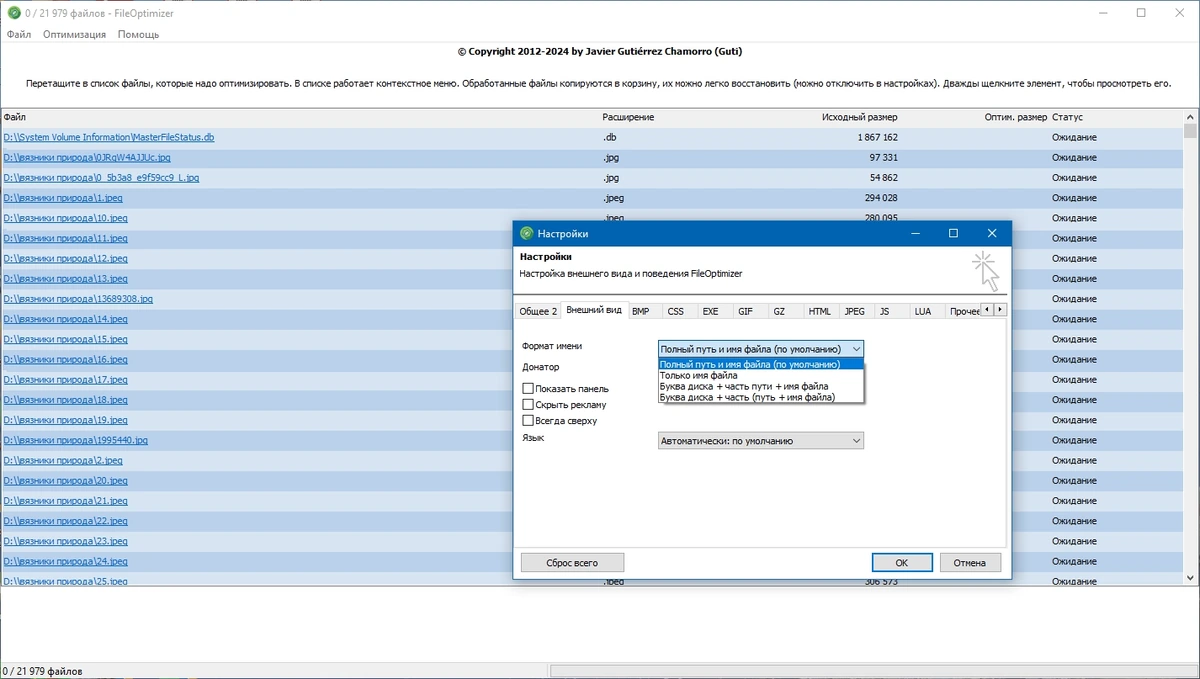Click the 0JRqW4AJJUc.jpg file link

click(87, 157)
